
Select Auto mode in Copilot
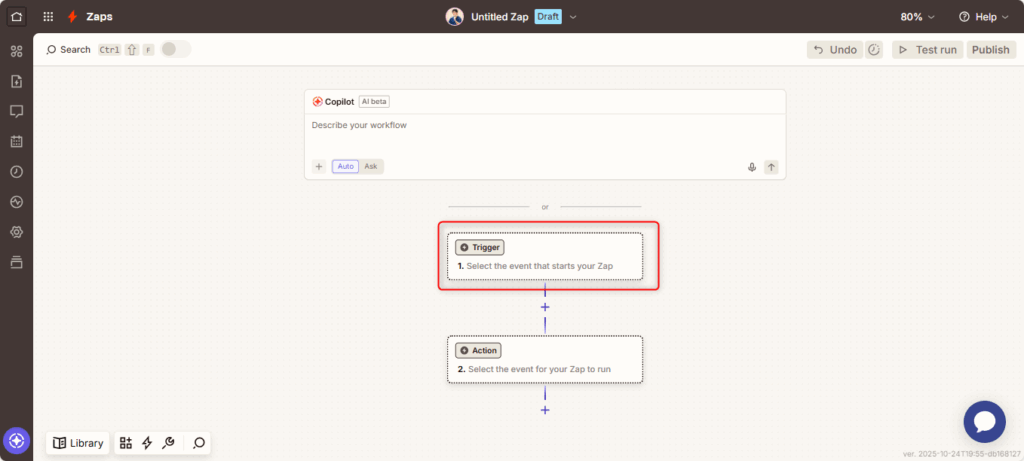pos(345,166)
